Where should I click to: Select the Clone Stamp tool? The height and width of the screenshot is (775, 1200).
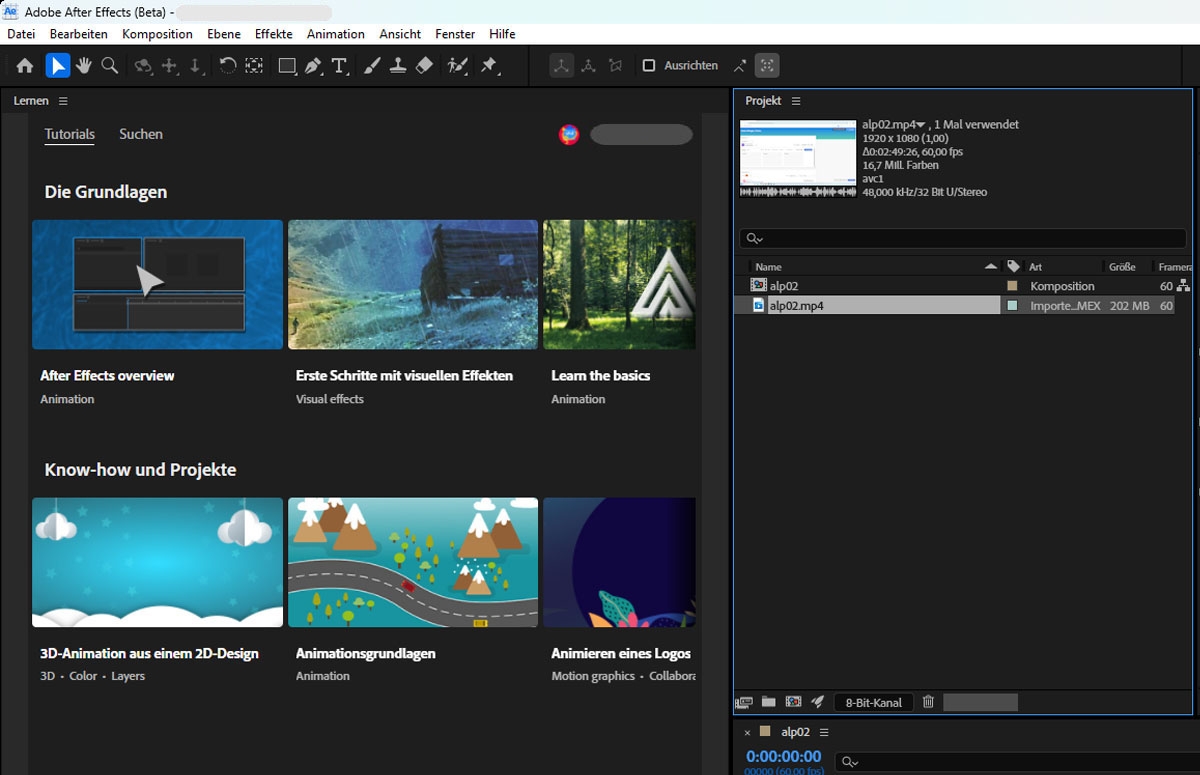398,66
